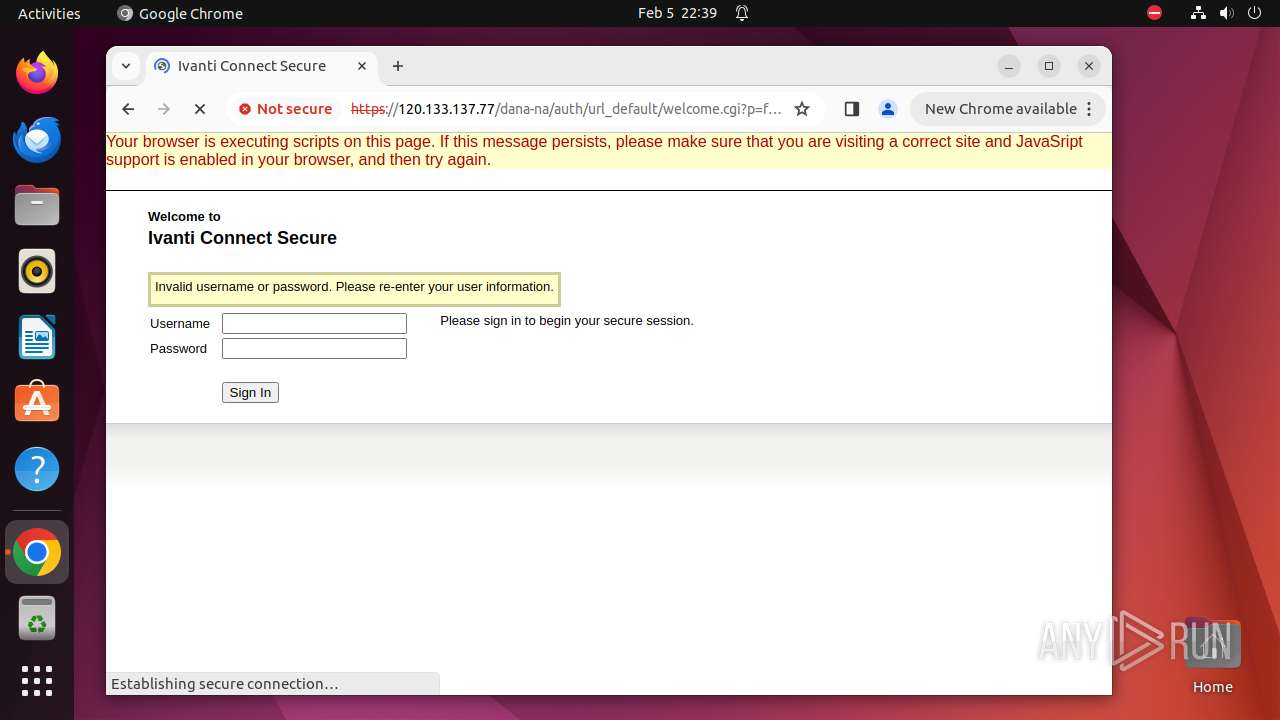The width and height of the screenshot is (1280, 720).
Task: Click New Chrome available update button
Action: (x=1008, y=109)
